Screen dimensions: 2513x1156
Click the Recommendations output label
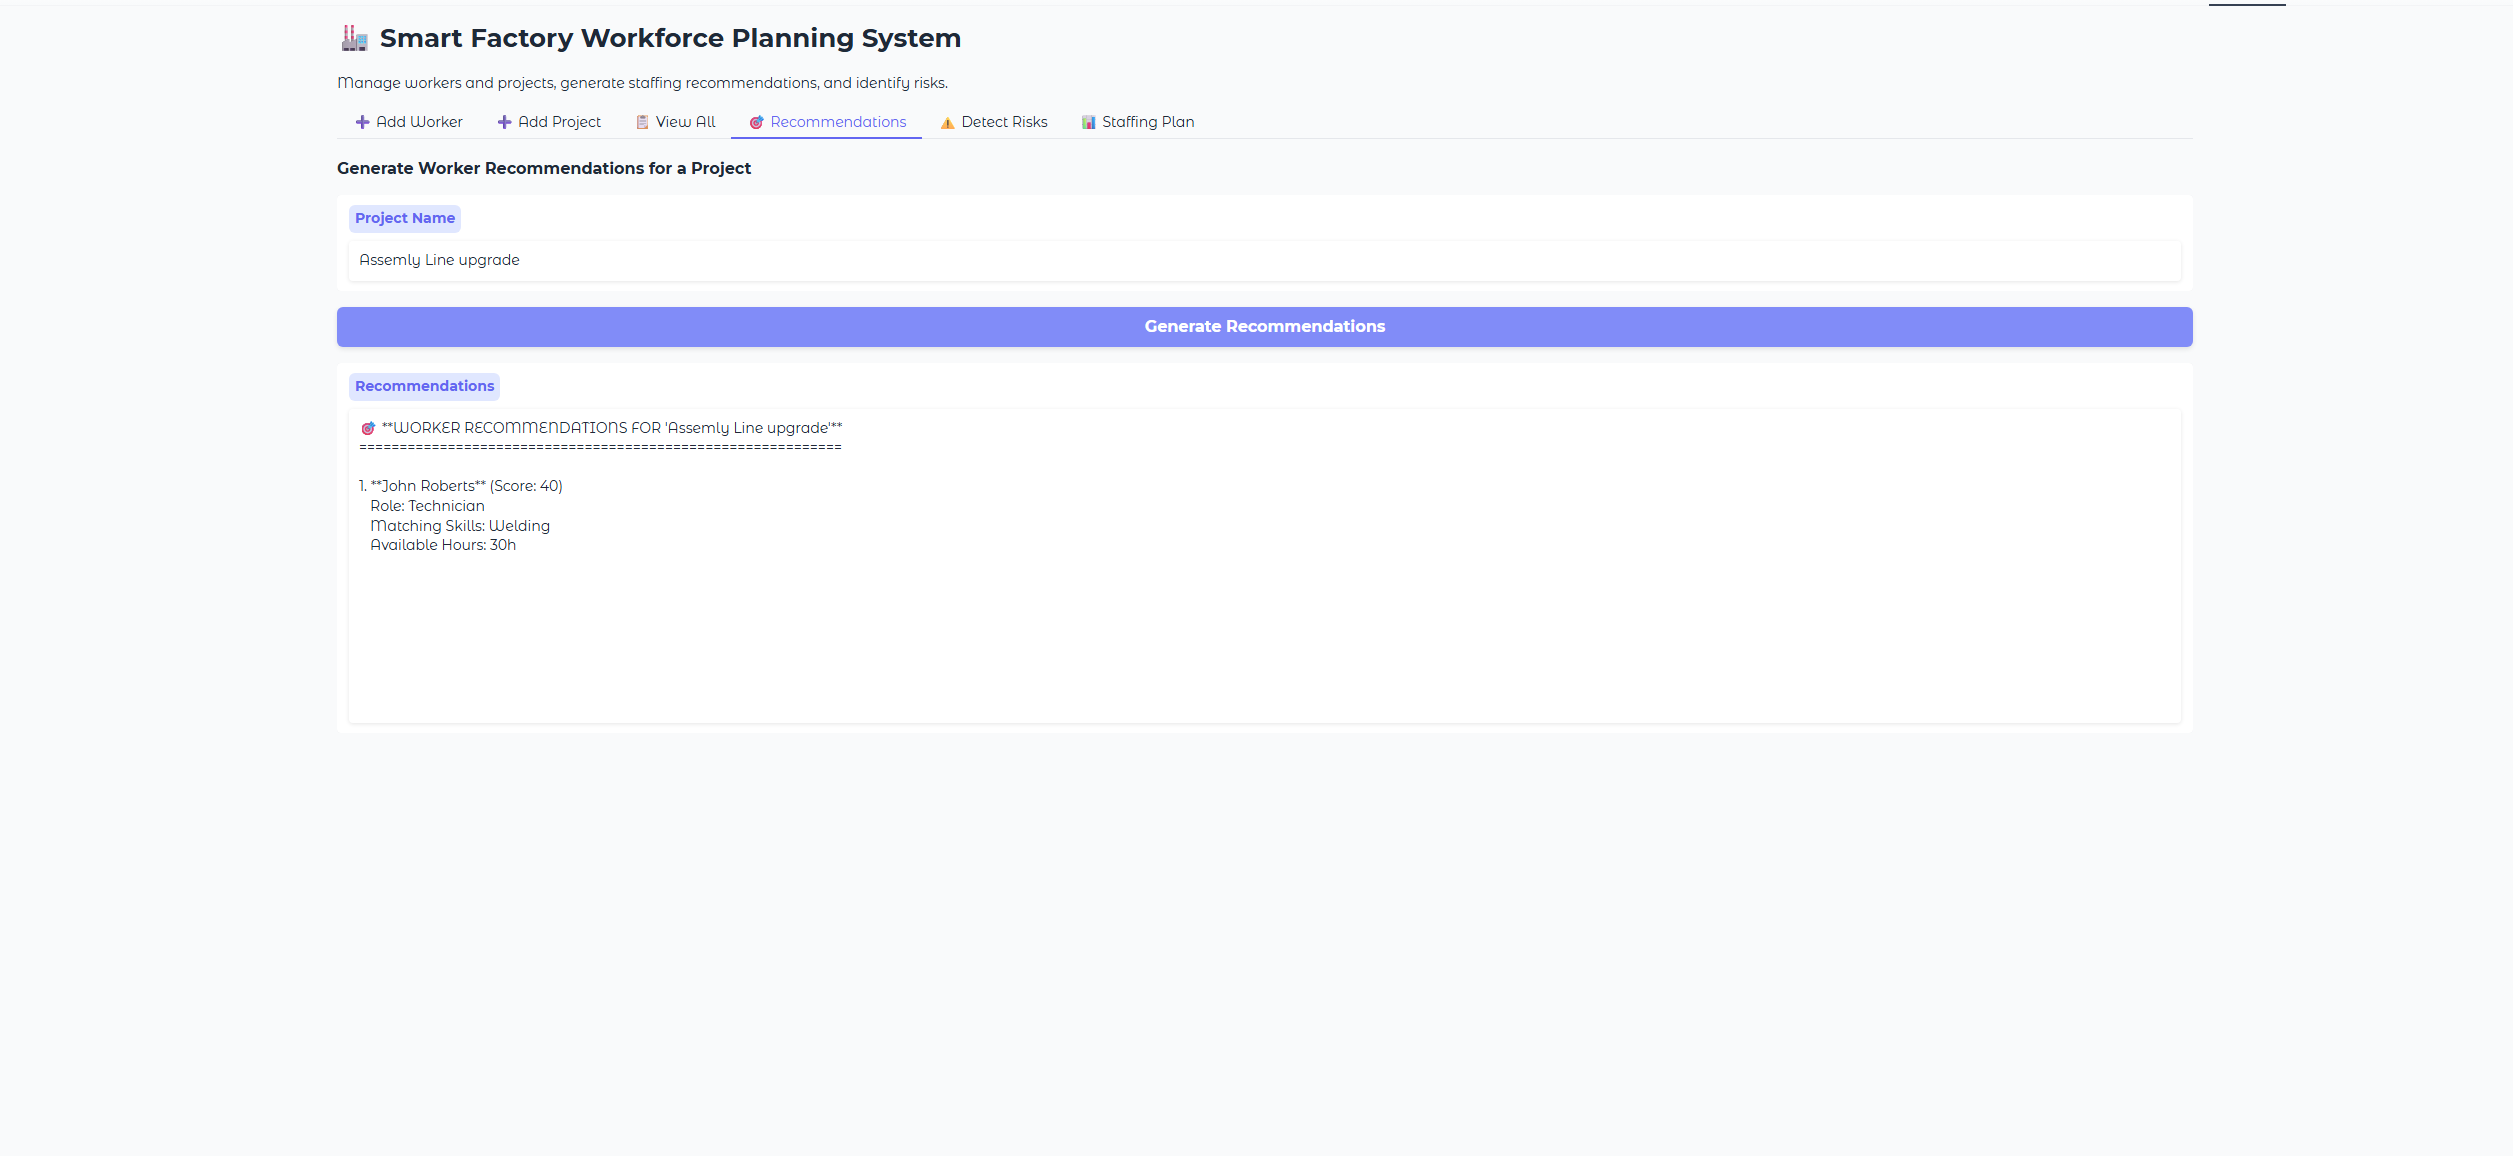[x=424, y=386]
